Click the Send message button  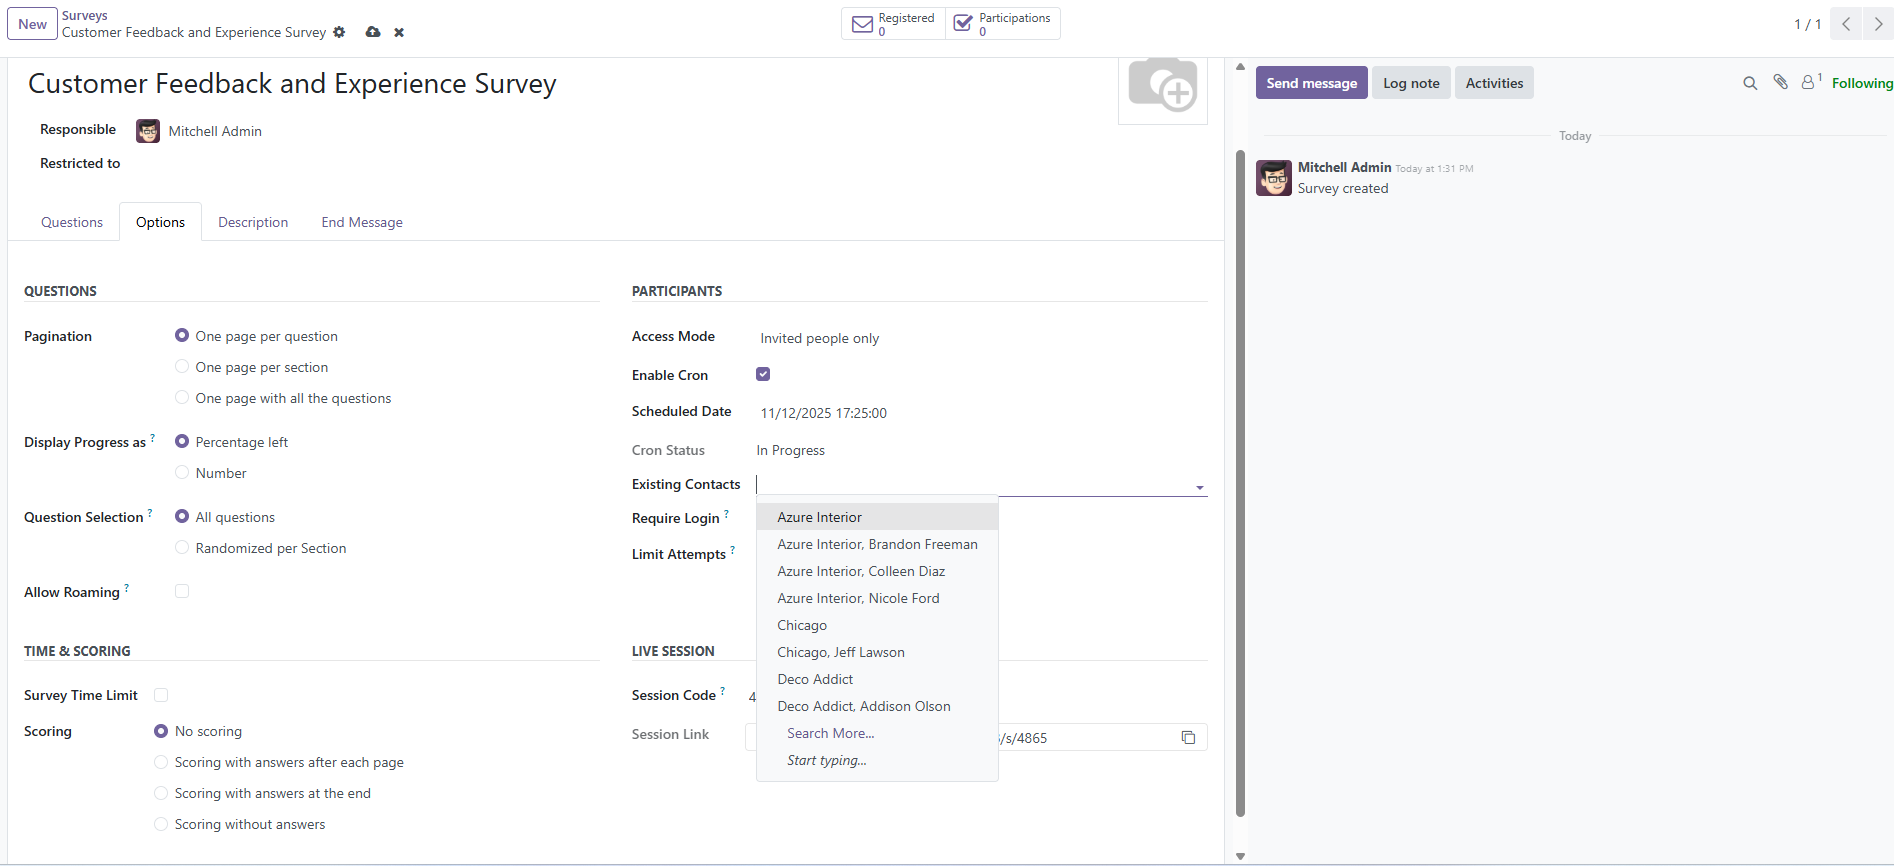[1311, 83]
